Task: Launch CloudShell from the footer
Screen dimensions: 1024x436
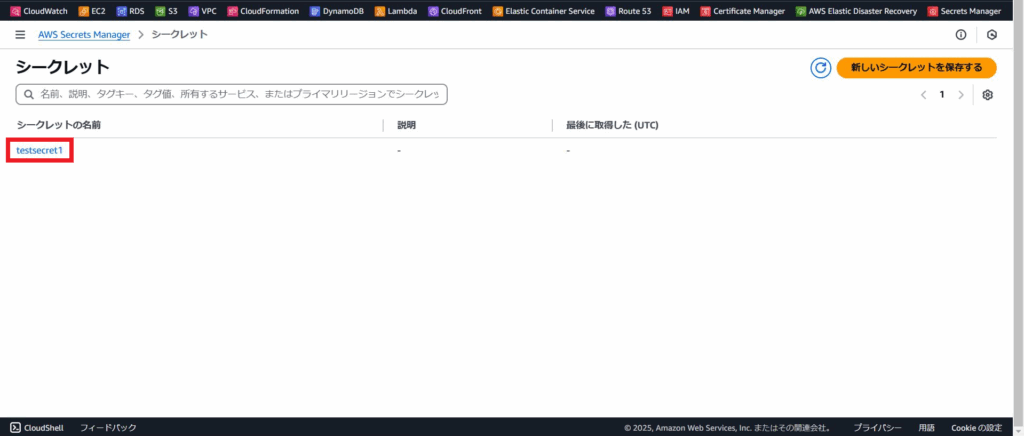Action: (x=37, y=427)
